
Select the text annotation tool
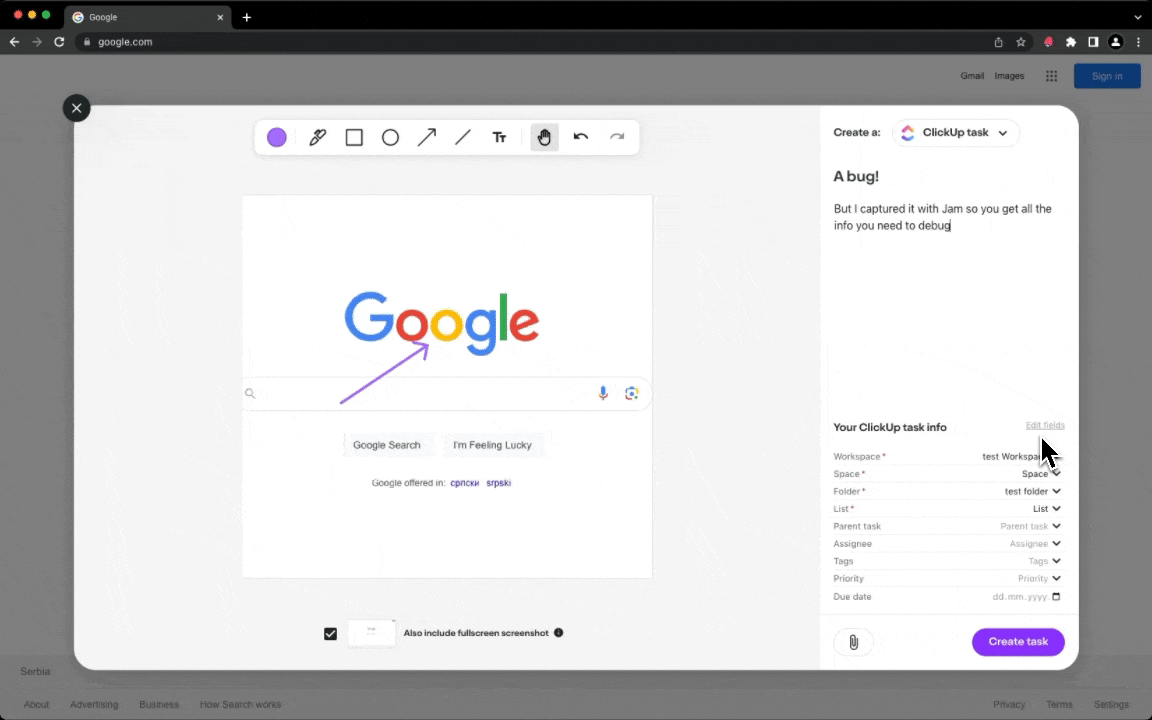tap(500, 137)
